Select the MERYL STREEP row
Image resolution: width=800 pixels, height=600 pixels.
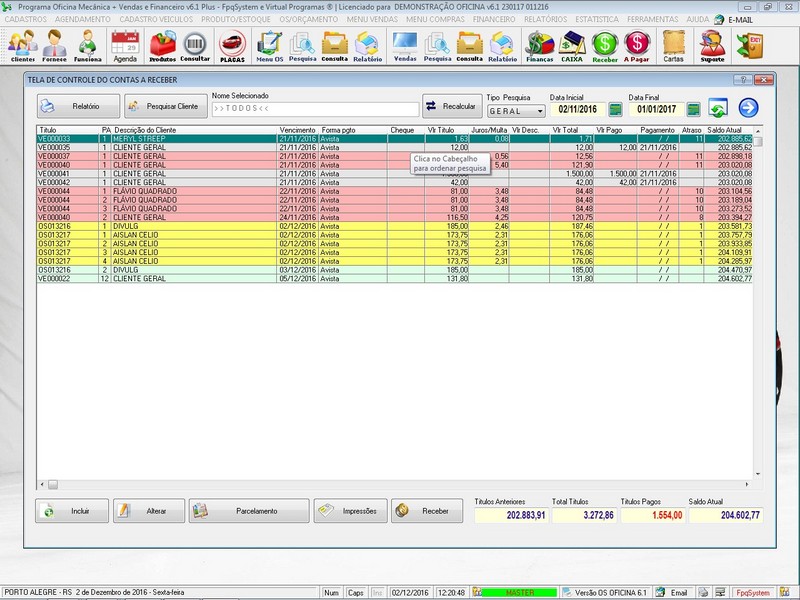coord(394,139)
